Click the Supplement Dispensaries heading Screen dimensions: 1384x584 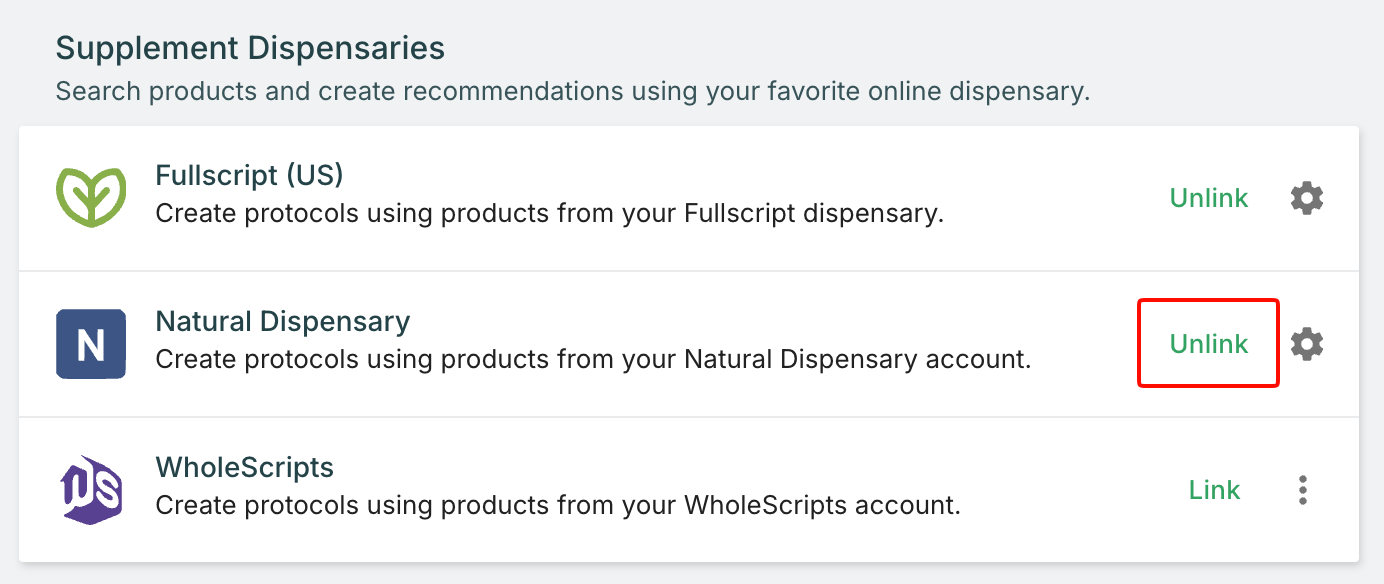click(250, 48)
